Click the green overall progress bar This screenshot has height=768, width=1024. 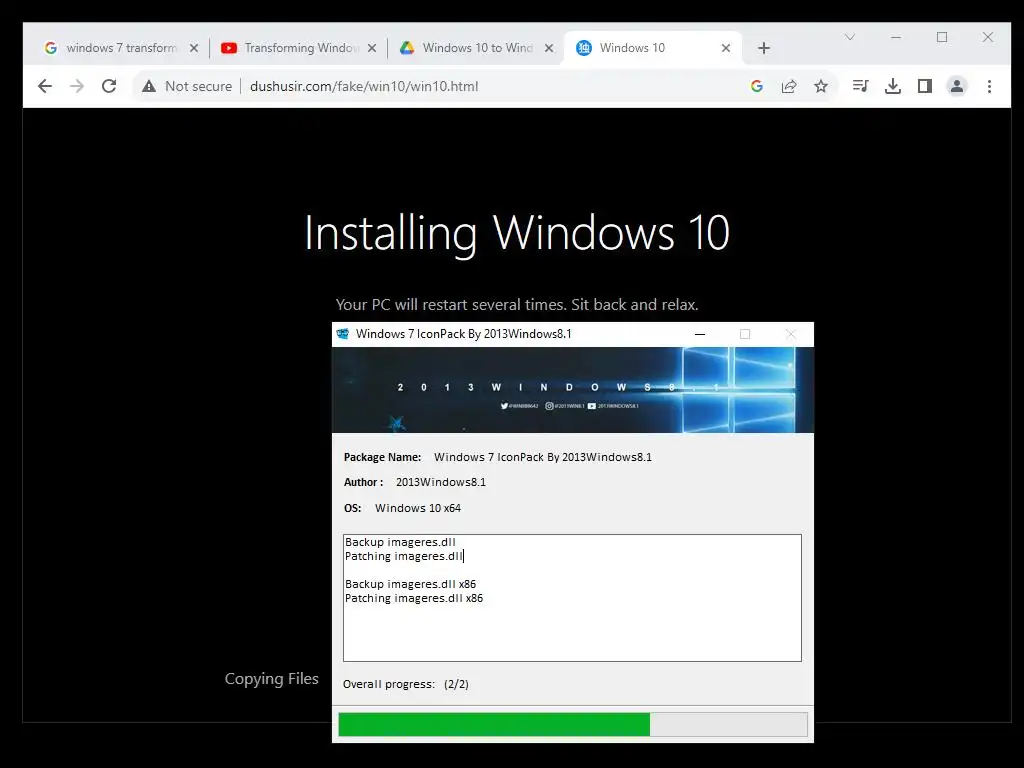[573, 725]
